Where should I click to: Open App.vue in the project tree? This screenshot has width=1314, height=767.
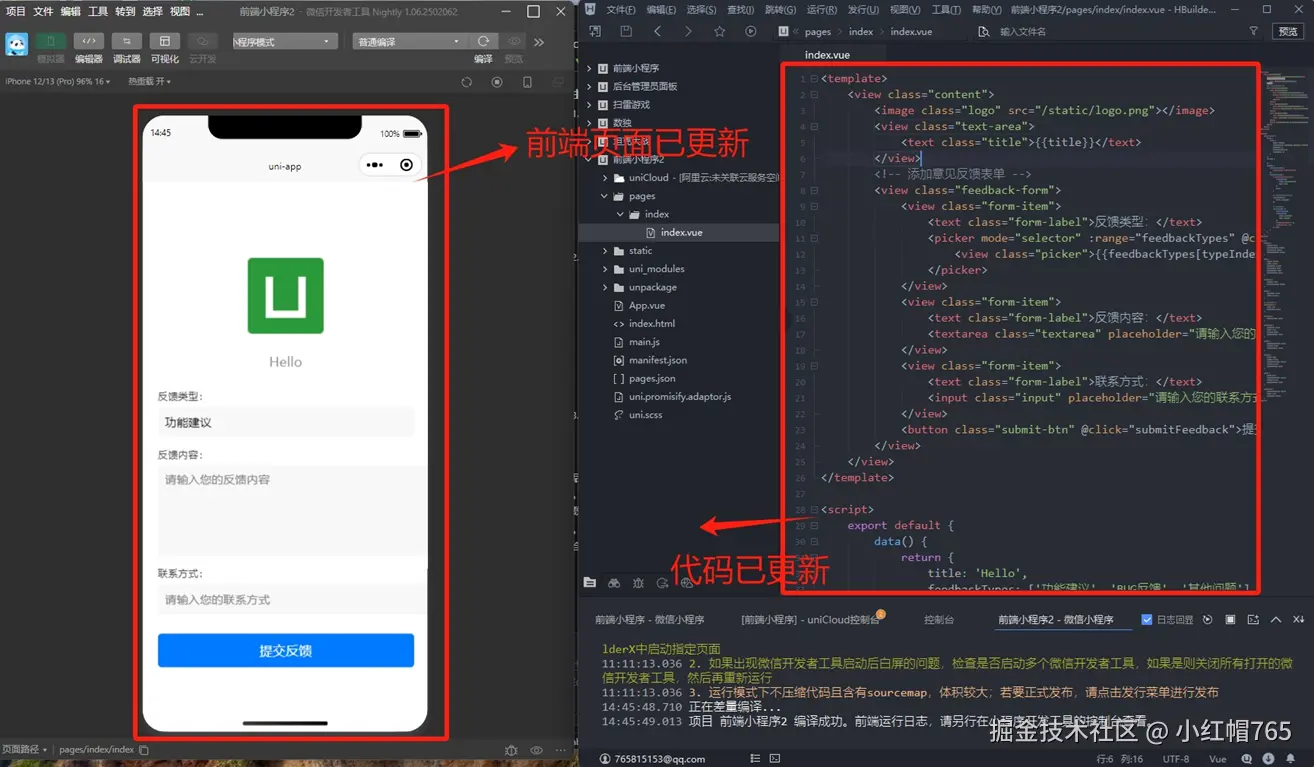(x=646, y=305)
